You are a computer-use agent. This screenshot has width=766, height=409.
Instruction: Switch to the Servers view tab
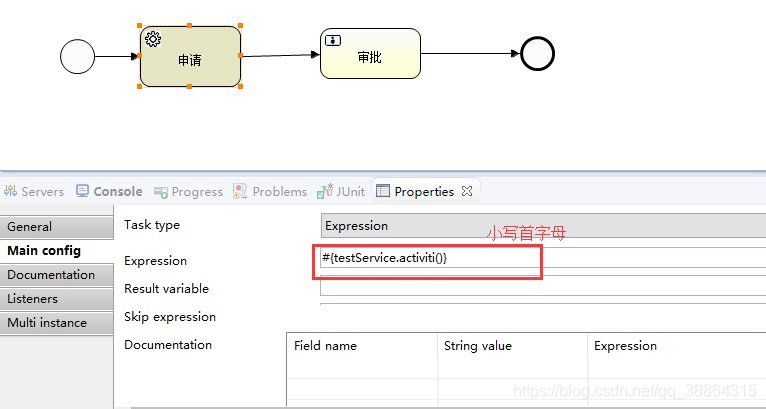pos(34,192)
